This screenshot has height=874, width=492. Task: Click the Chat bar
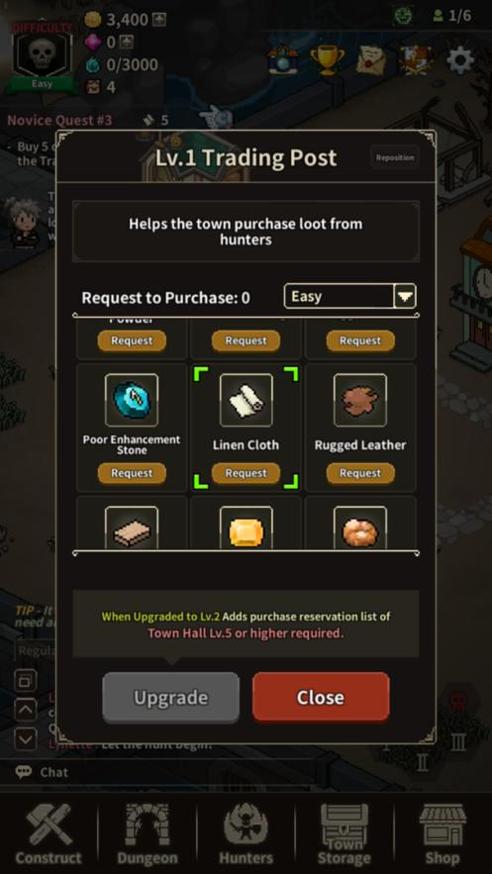pos(246,772)
